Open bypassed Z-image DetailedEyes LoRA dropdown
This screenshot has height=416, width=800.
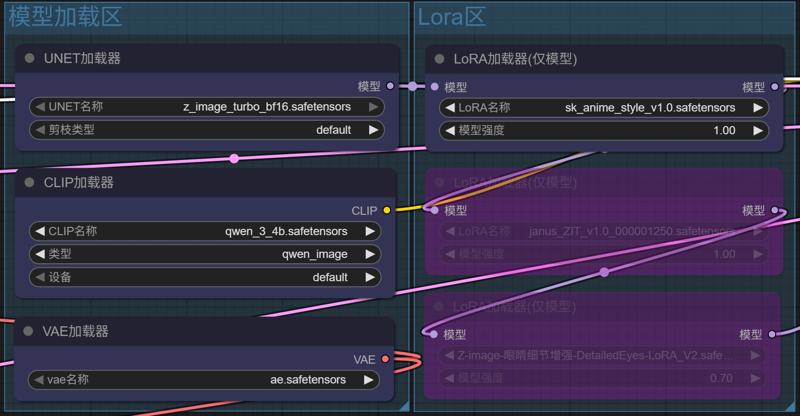click(602, 355)
